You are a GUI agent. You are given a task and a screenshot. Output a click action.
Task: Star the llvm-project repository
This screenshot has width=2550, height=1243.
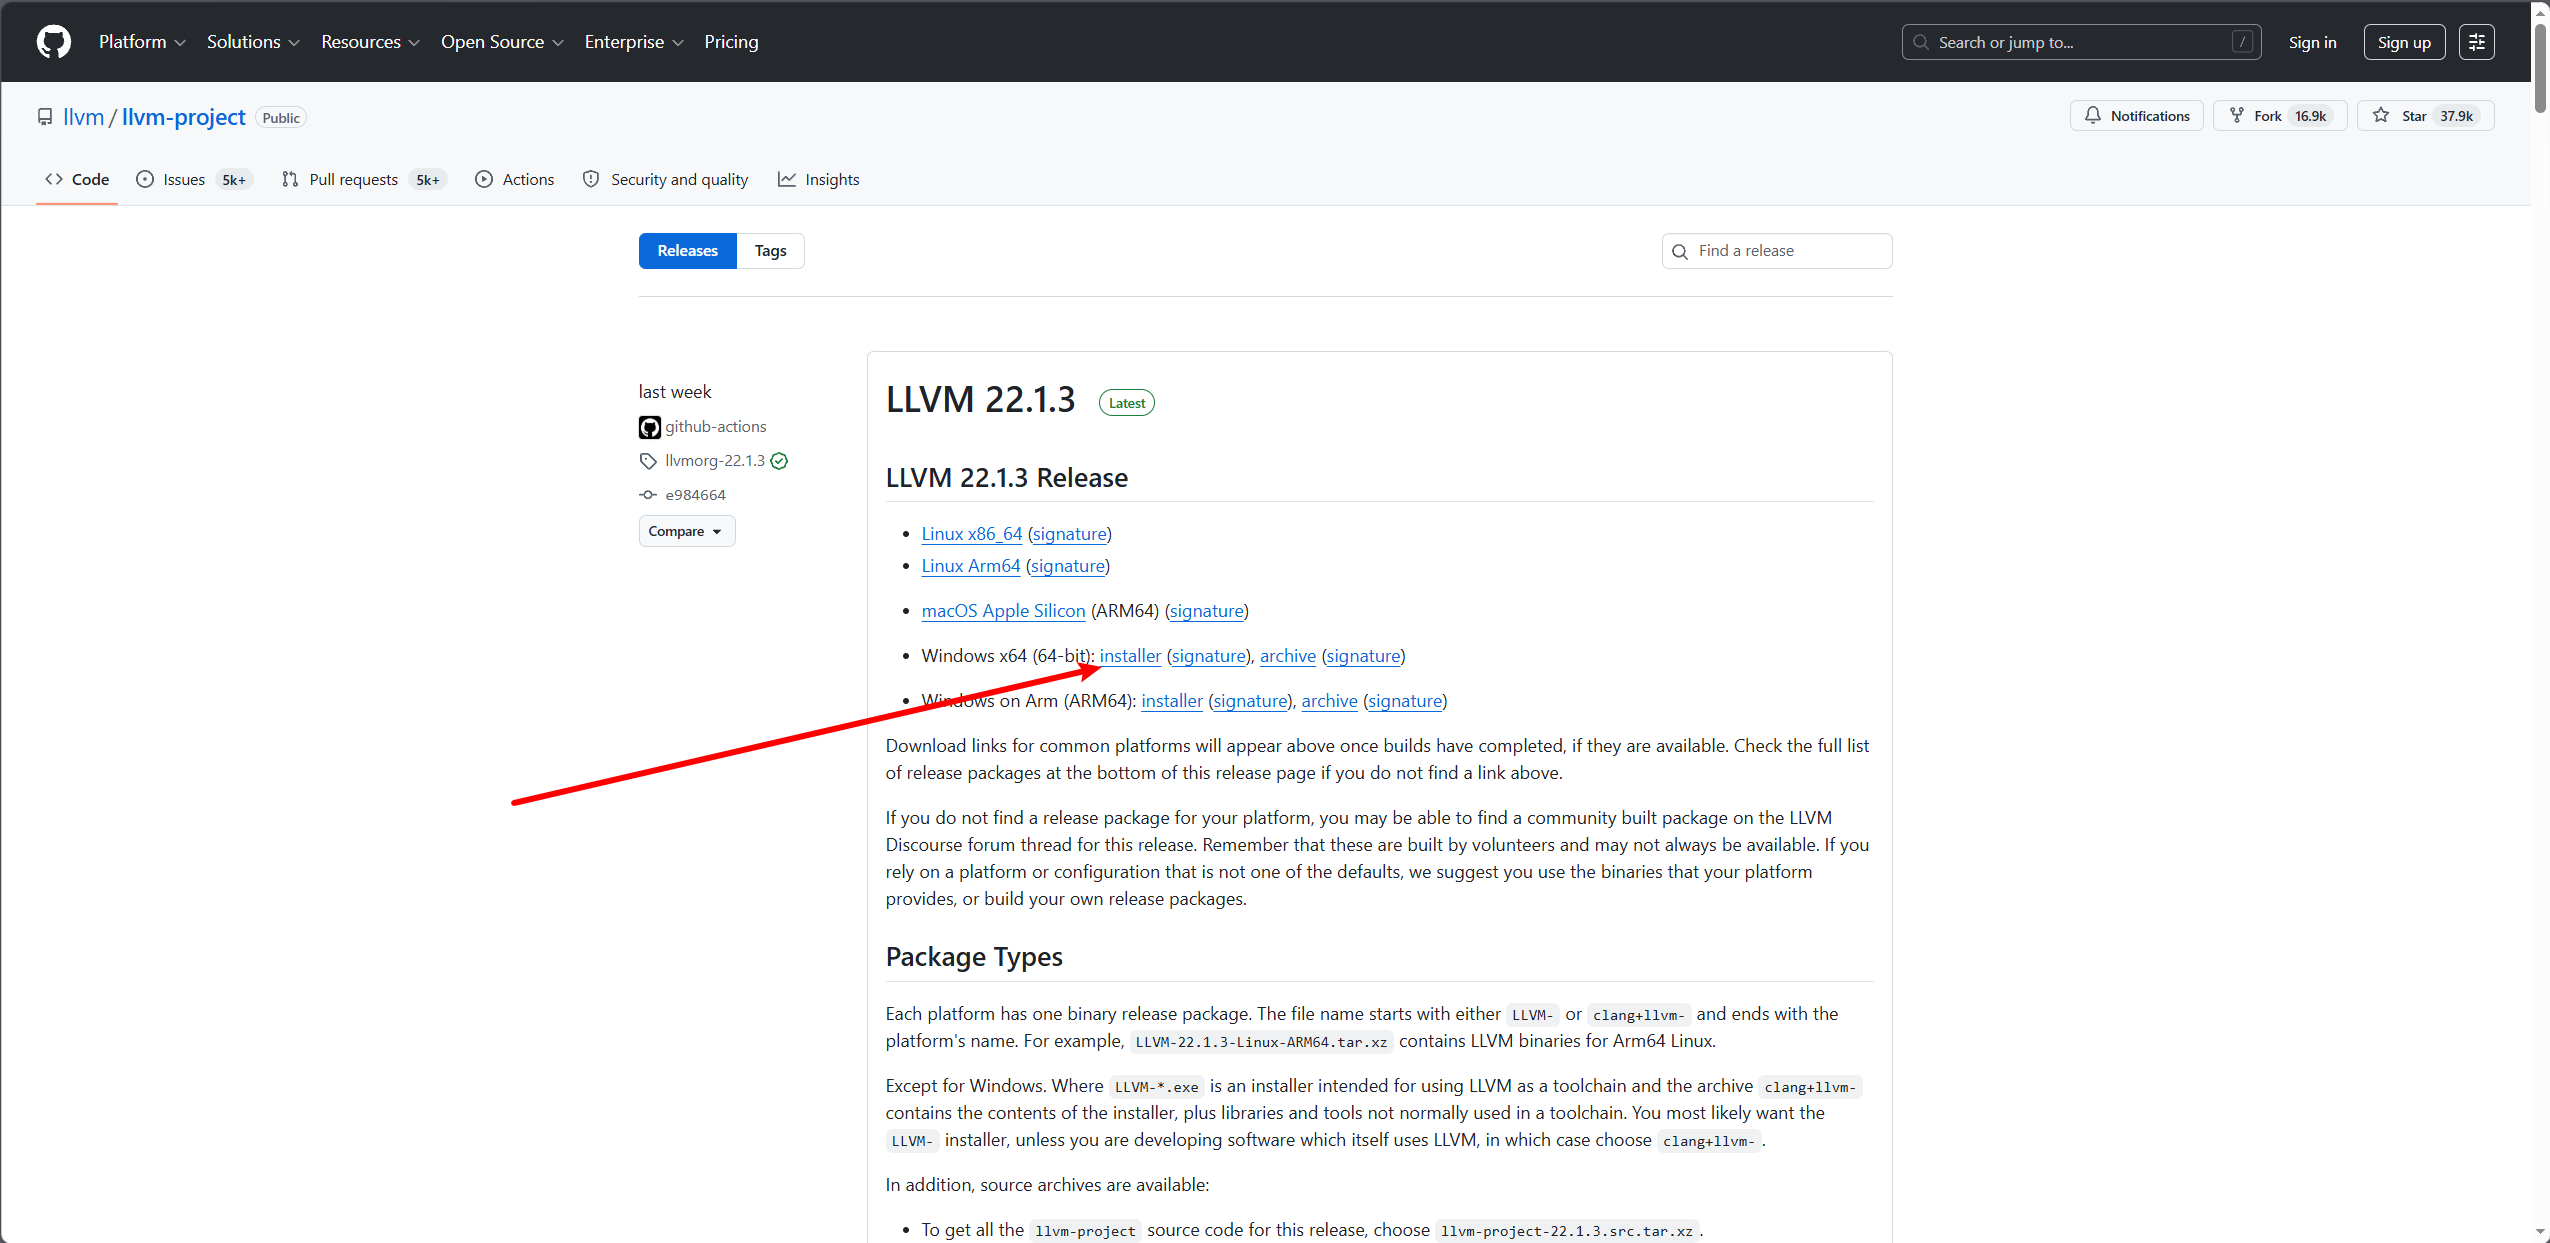(2414, 116)
